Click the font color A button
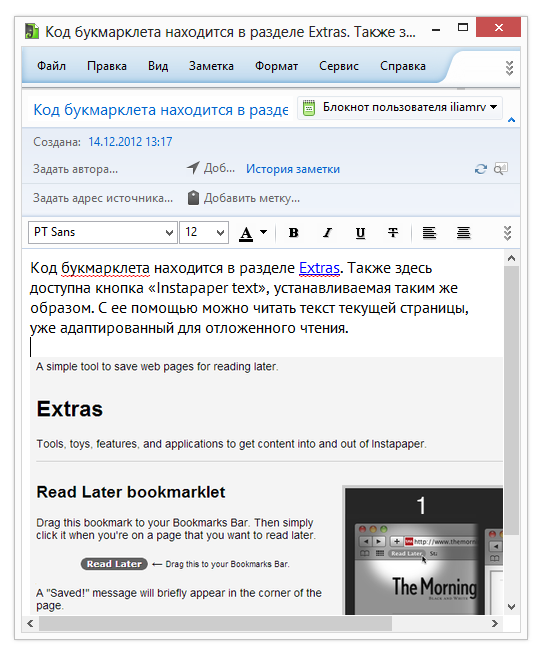This screenshot has height=653, width=539. click(246, 233)
